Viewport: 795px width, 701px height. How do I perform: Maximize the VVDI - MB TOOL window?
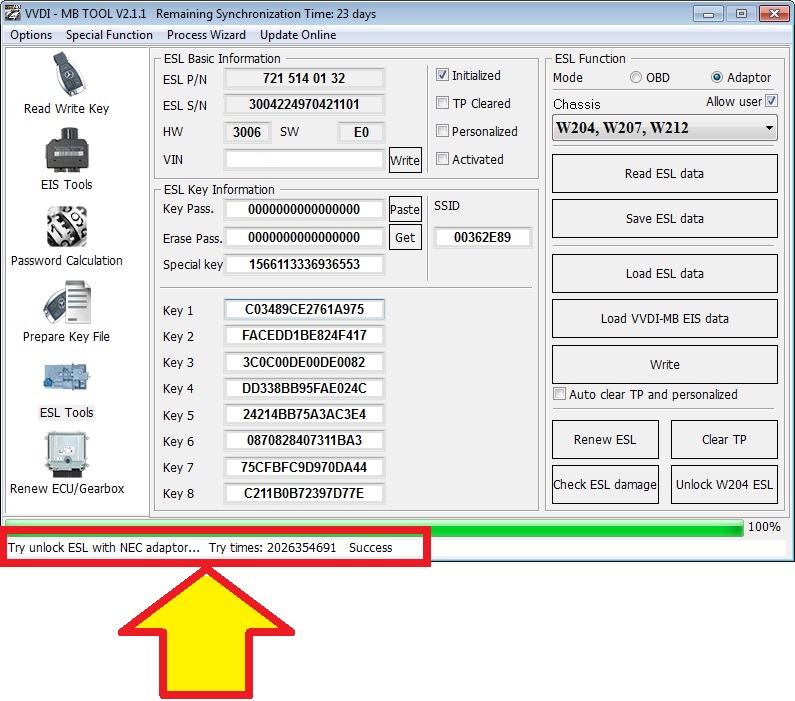point(741,14)
